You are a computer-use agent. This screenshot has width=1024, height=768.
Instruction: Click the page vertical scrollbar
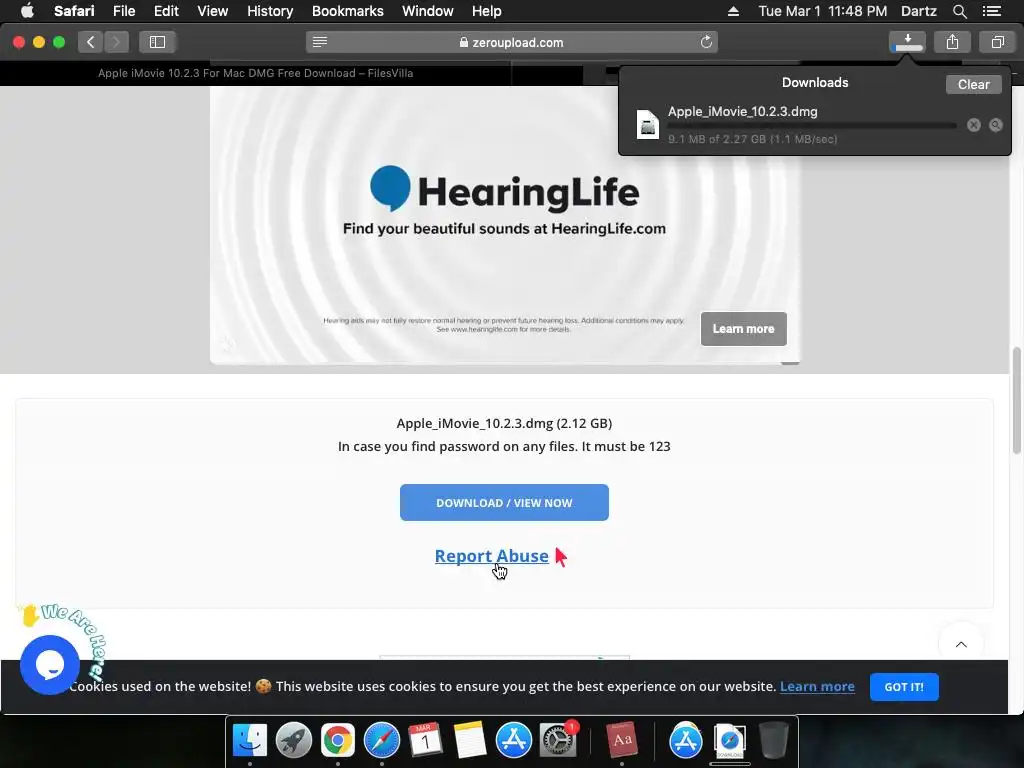[1016, 400]
